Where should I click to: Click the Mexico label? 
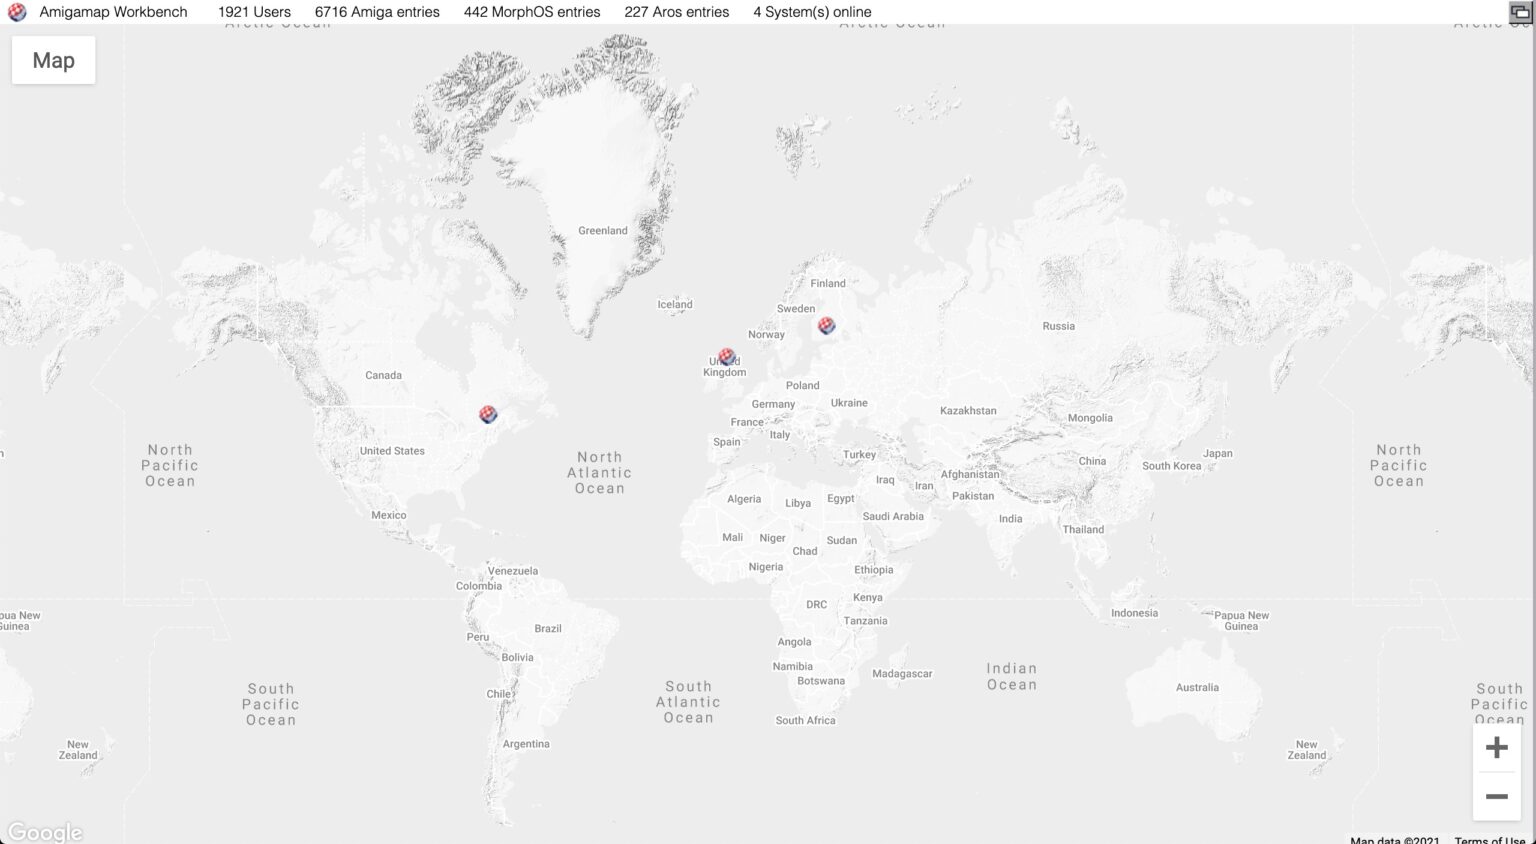[x=388, y=515]
